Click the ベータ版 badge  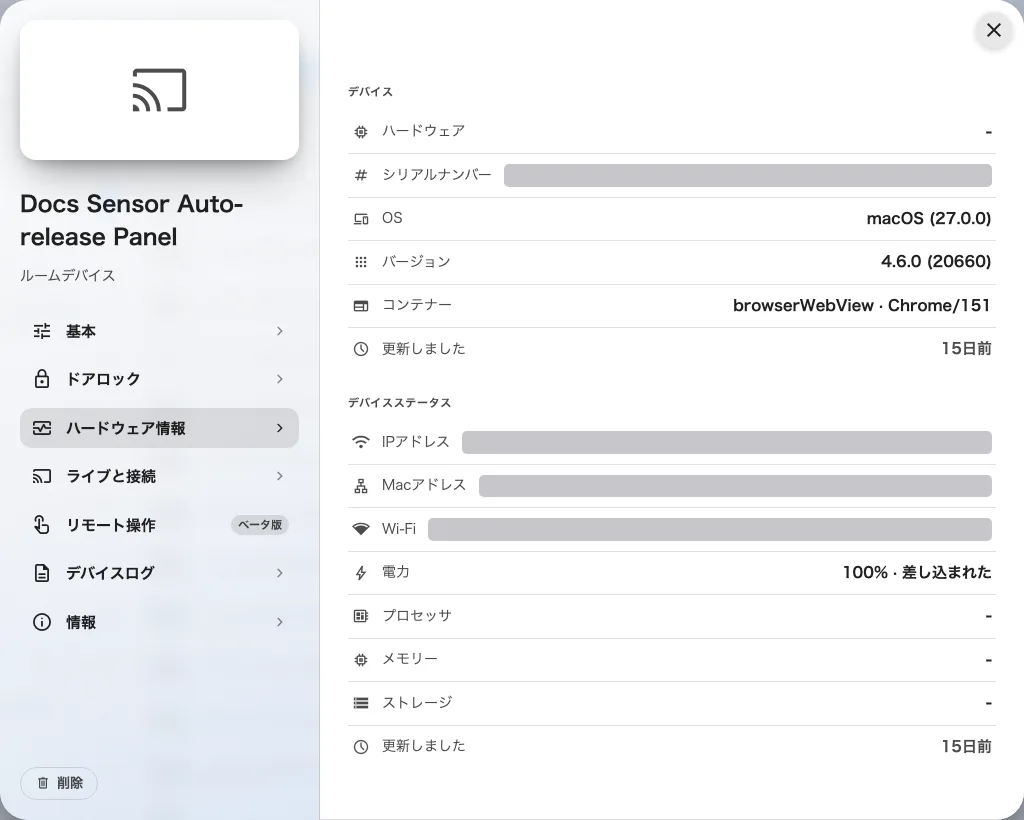(x=260, y=524)
